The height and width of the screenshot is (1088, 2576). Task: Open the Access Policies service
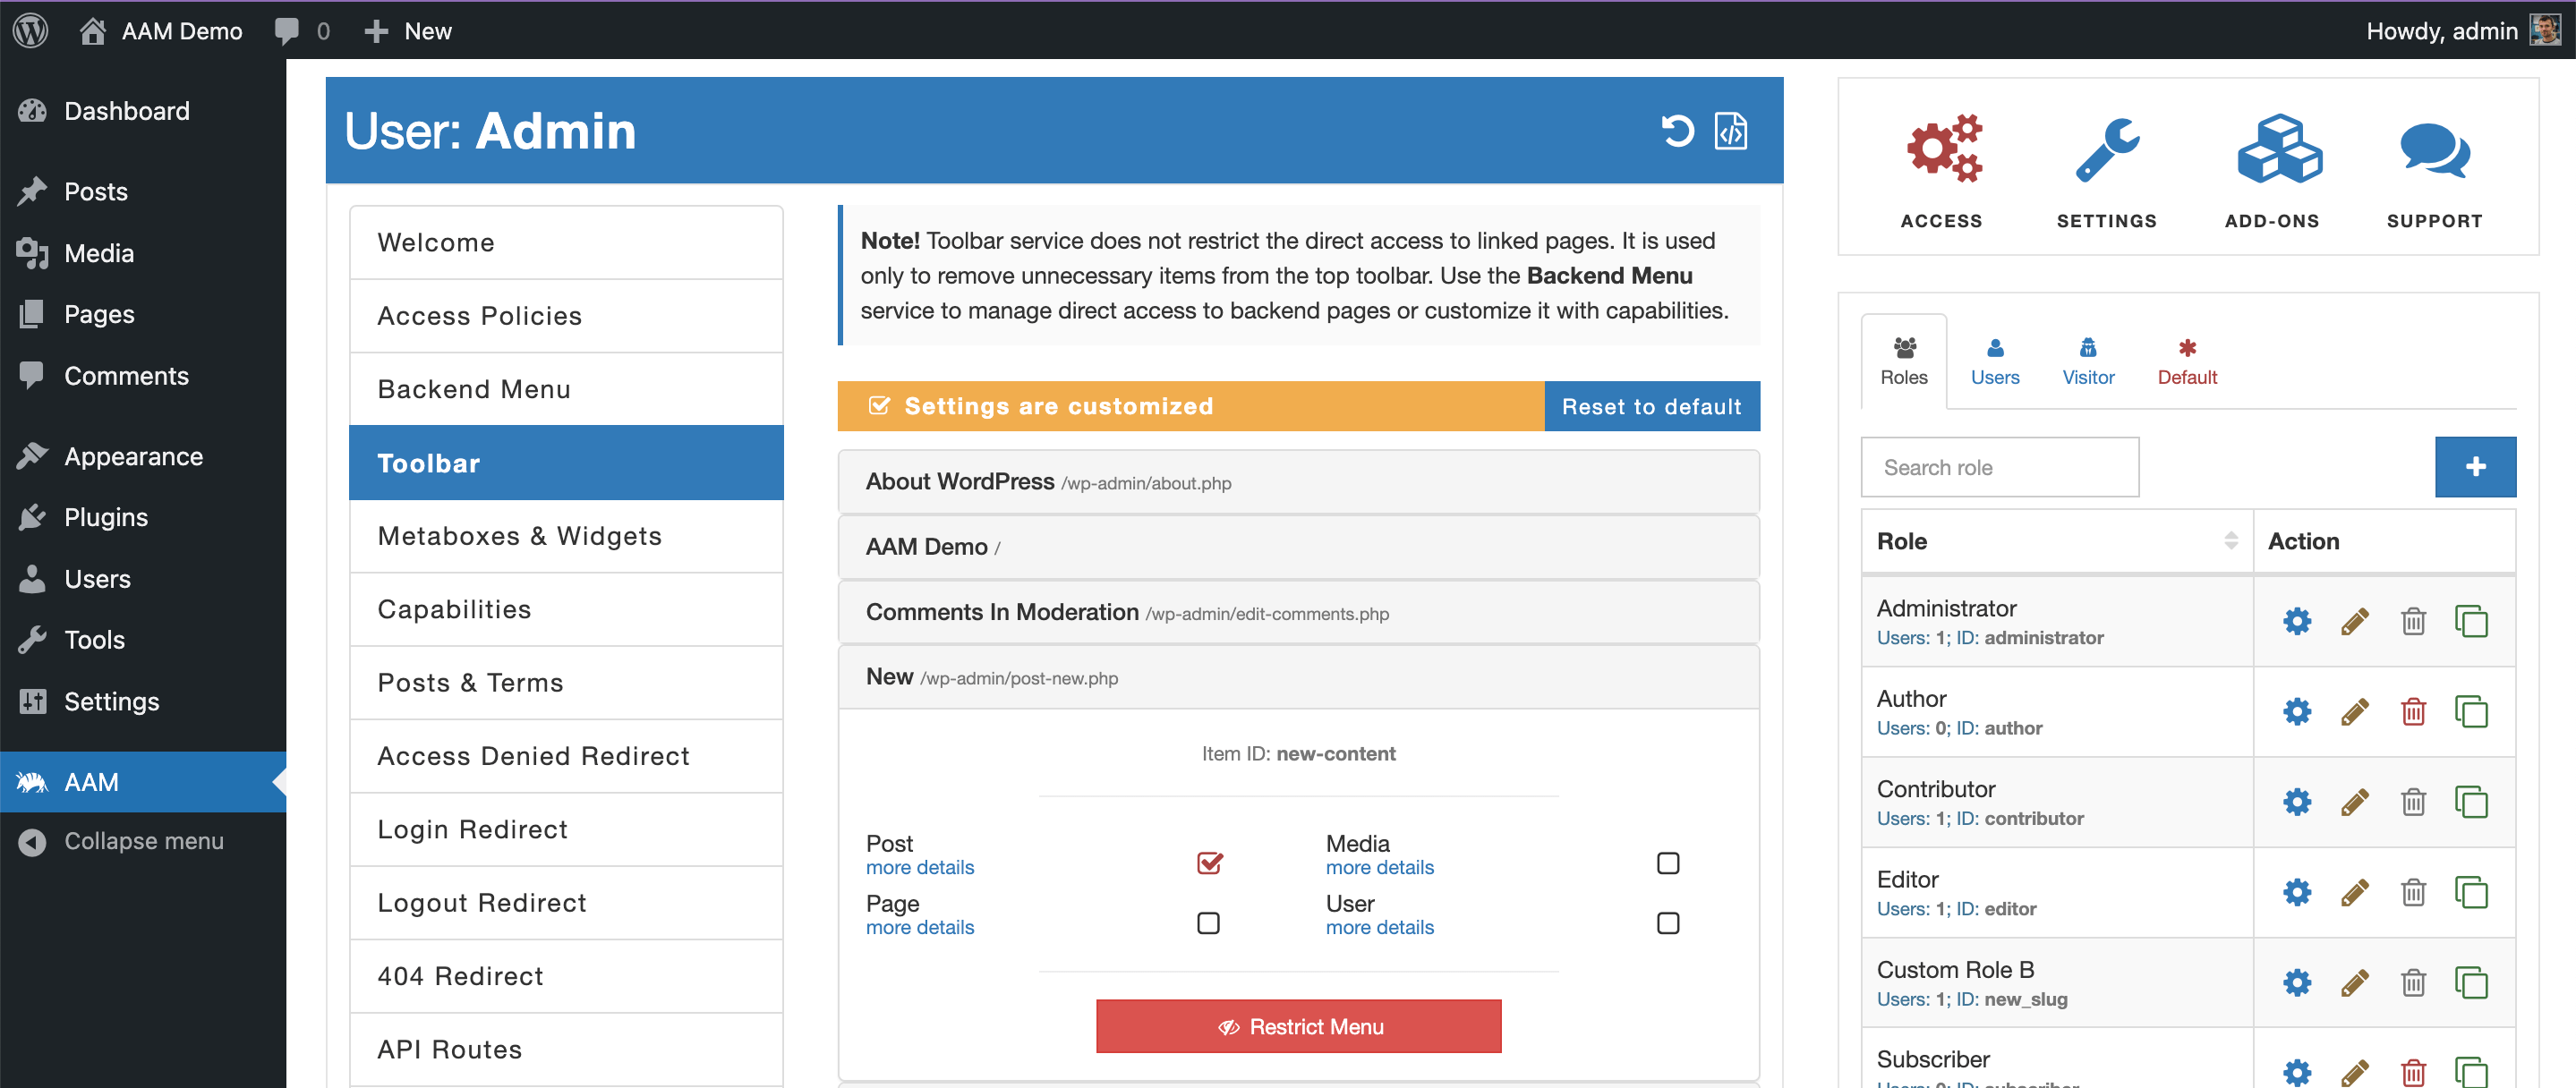click(x=566, y=316)
